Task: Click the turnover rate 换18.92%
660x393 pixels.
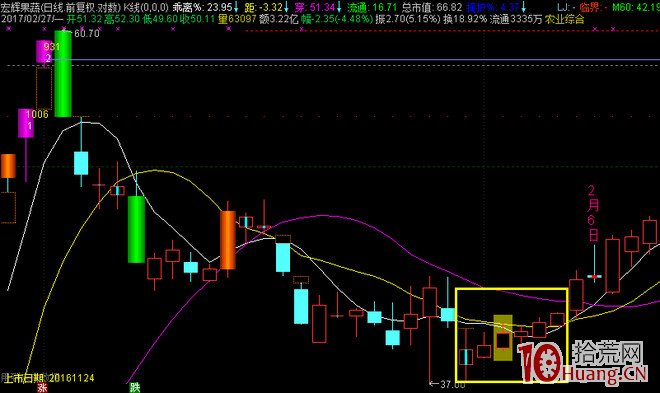Action: click(465, 19)
